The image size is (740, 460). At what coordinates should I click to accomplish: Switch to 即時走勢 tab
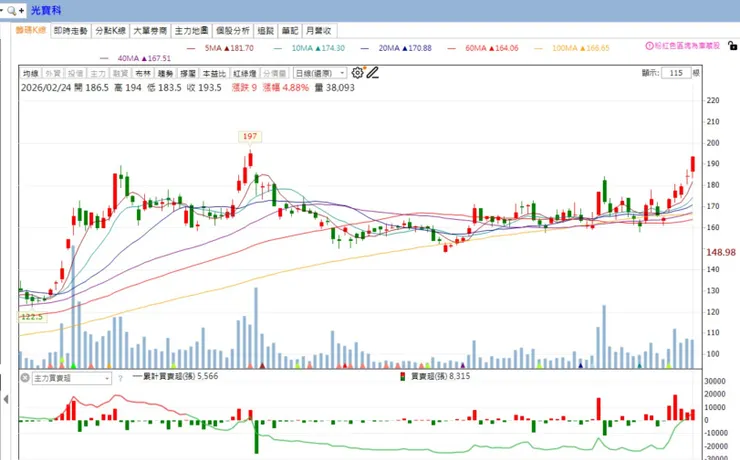click(71, 31)
